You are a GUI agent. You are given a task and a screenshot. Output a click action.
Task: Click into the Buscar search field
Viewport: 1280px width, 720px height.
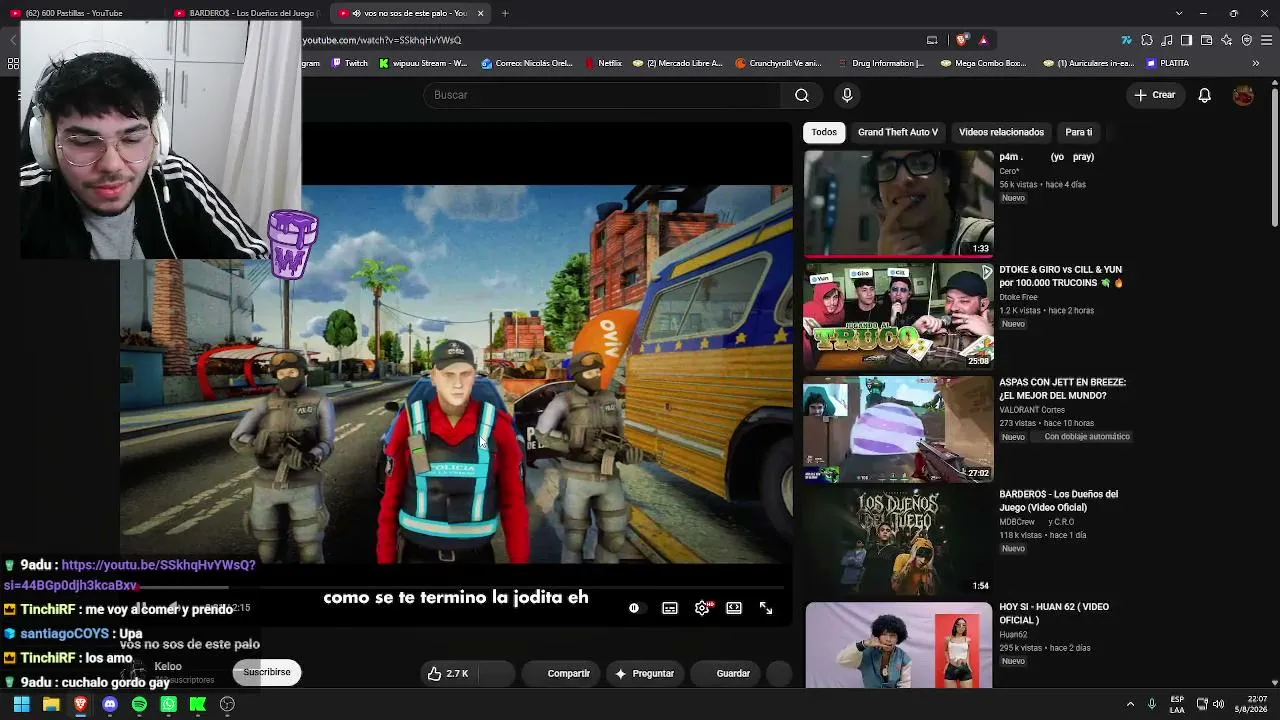(x=602, y=95)
